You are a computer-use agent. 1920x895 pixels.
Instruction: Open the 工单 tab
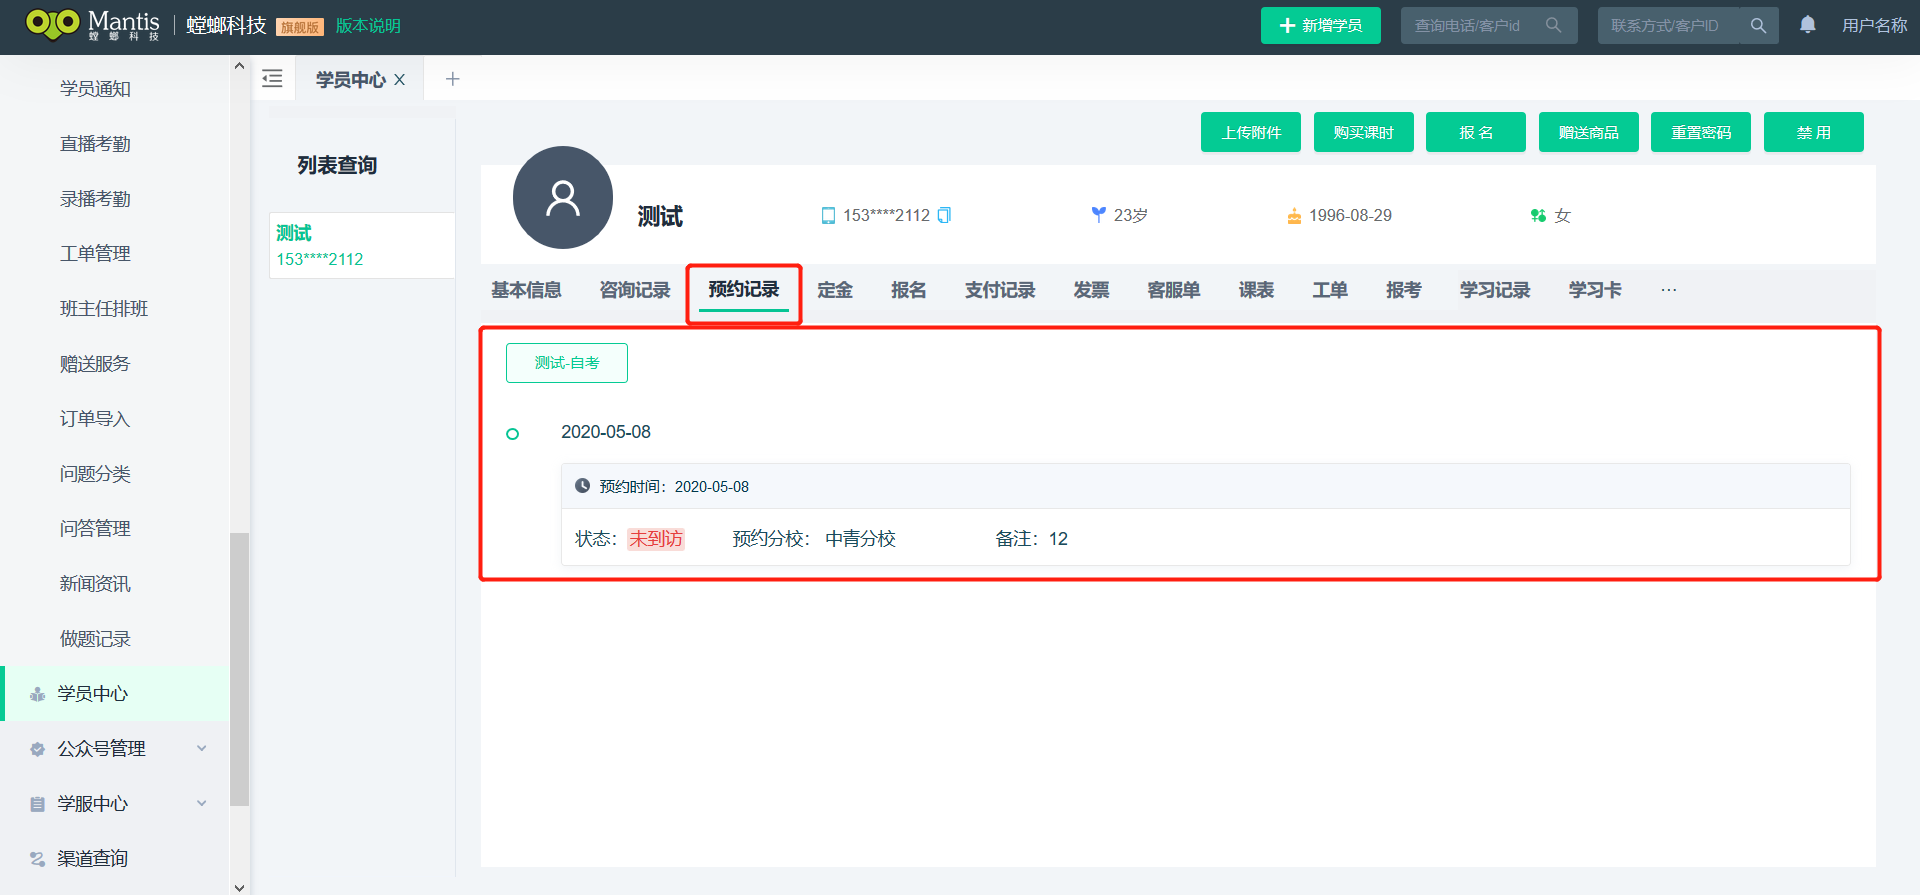[1330, 290]
